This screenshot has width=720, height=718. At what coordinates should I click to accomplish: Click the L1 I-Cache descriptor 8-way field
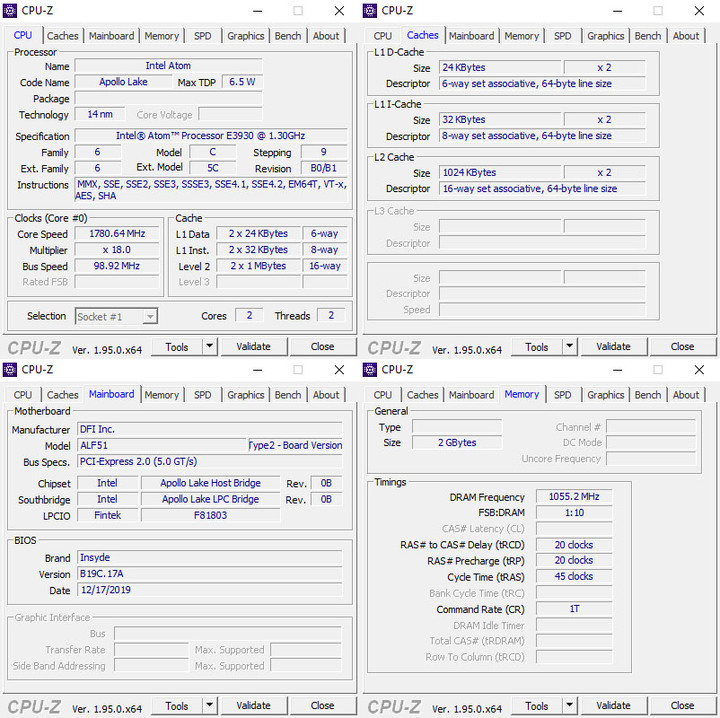[x=542, y=136]
